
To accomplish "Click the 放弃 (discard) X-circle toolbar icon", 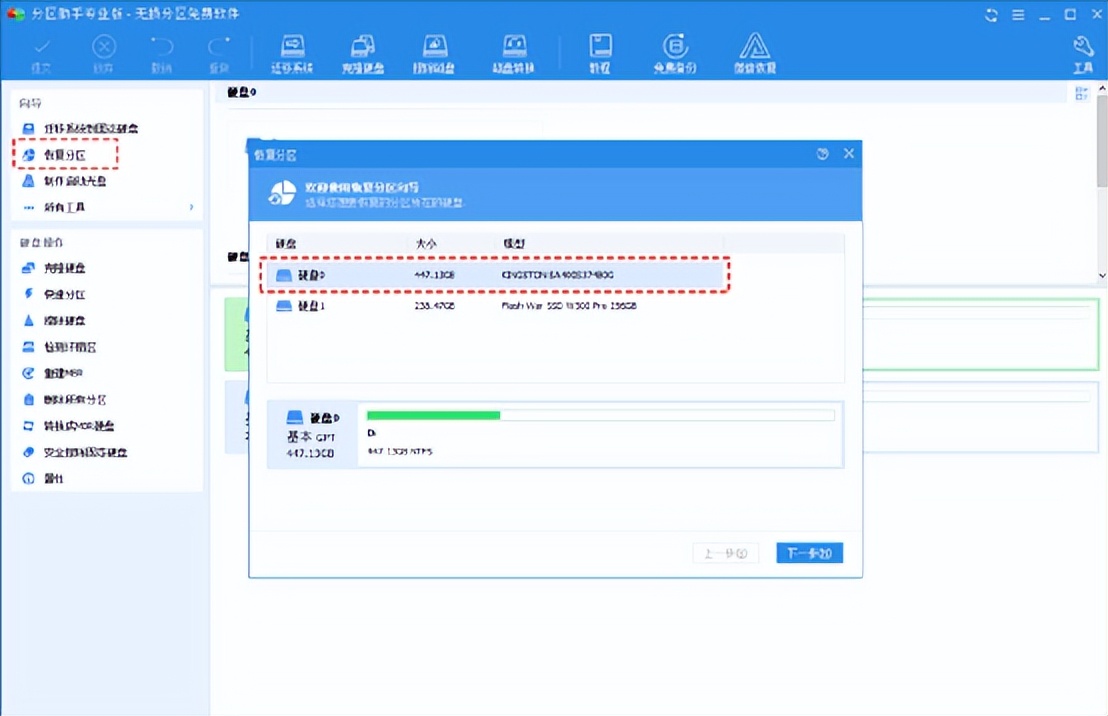I will click(x=103, y=54).
